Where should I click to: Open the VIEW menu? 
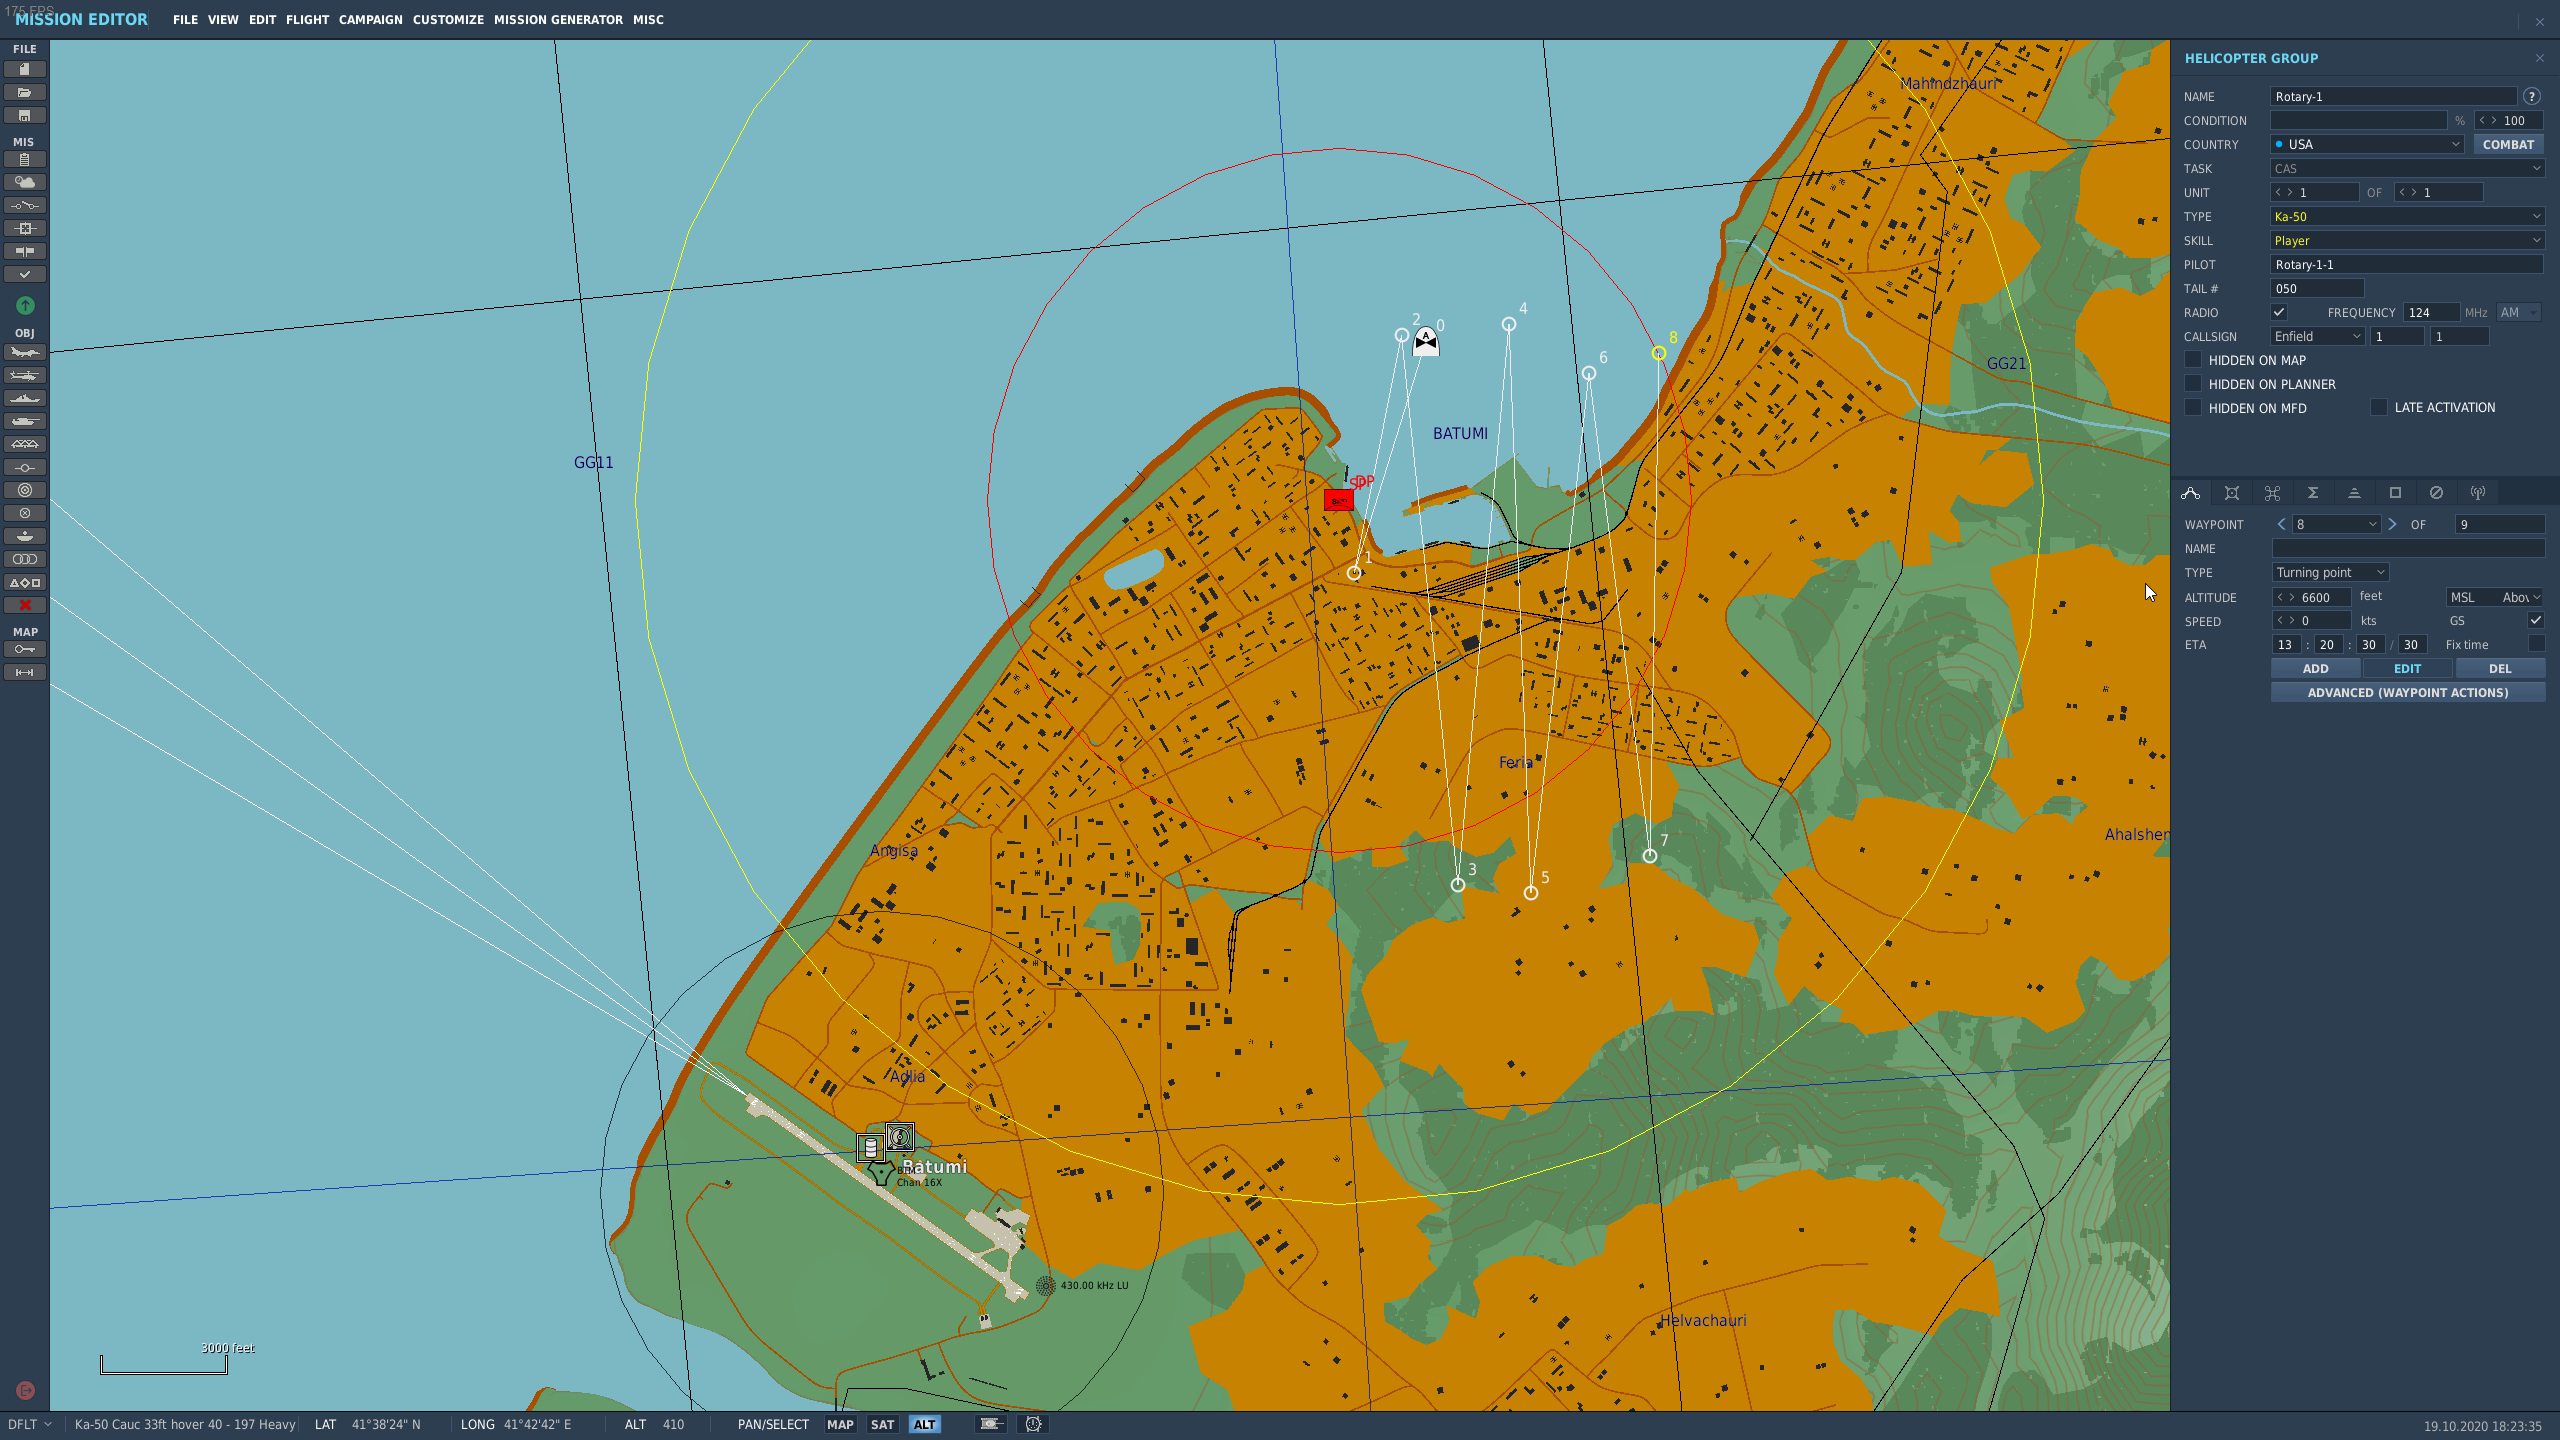[223, 19]
